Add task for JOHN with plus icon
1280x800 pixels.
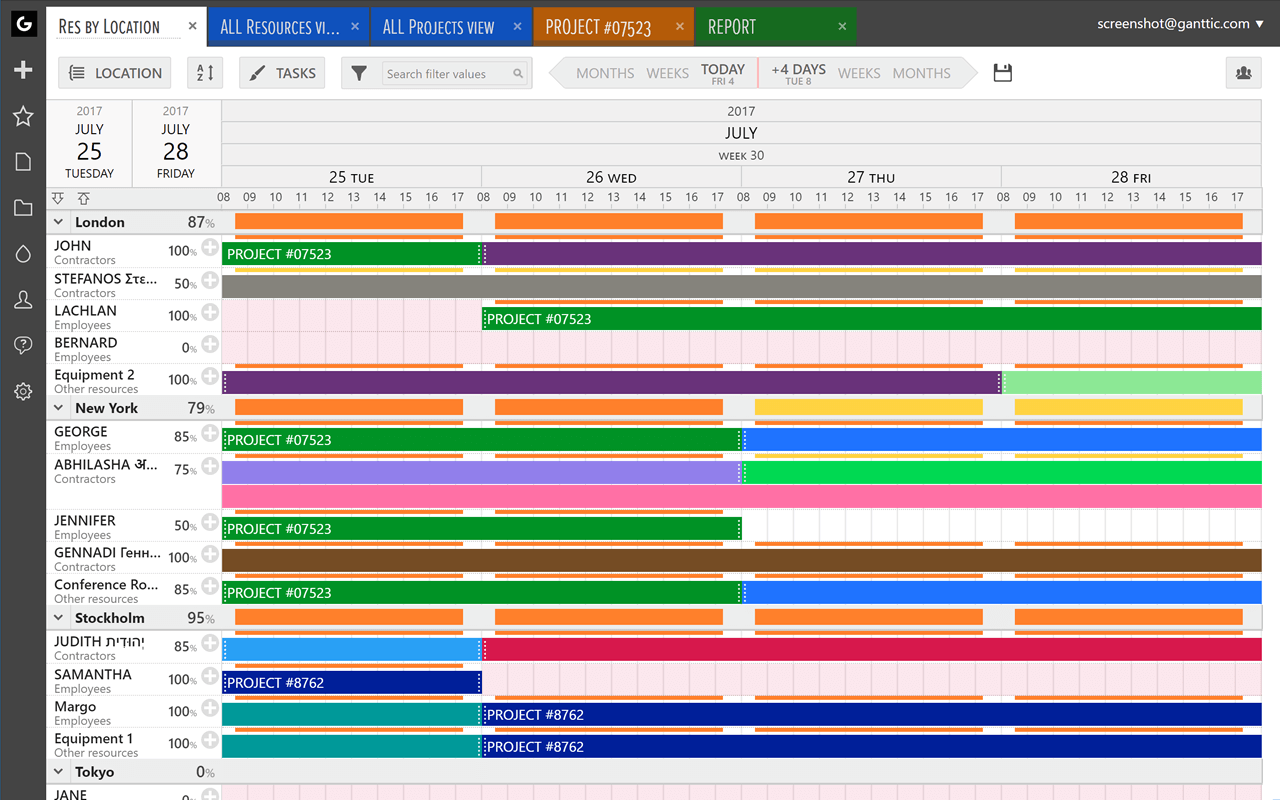pyautogui.click(x=209, y=248)
